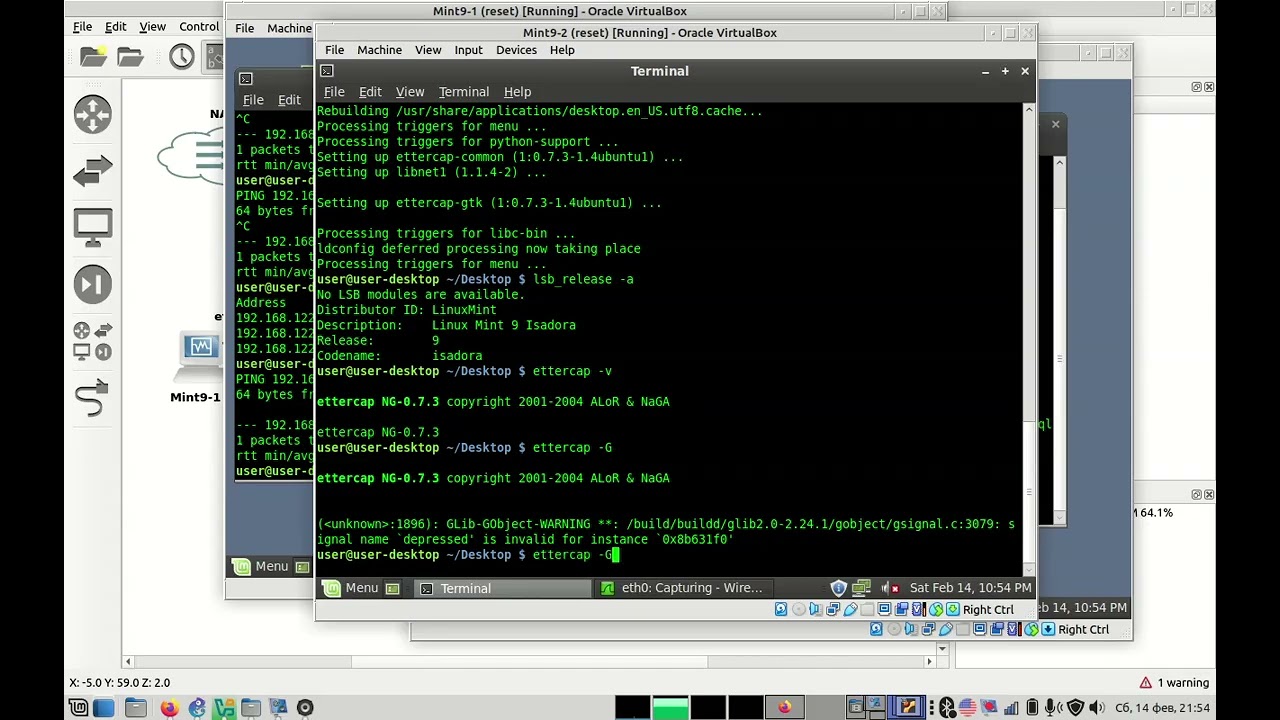Screen dimensions: 1280x720
Task: Click 1 warning indicator in GNS3 status bar
Action: (1174, 683)
